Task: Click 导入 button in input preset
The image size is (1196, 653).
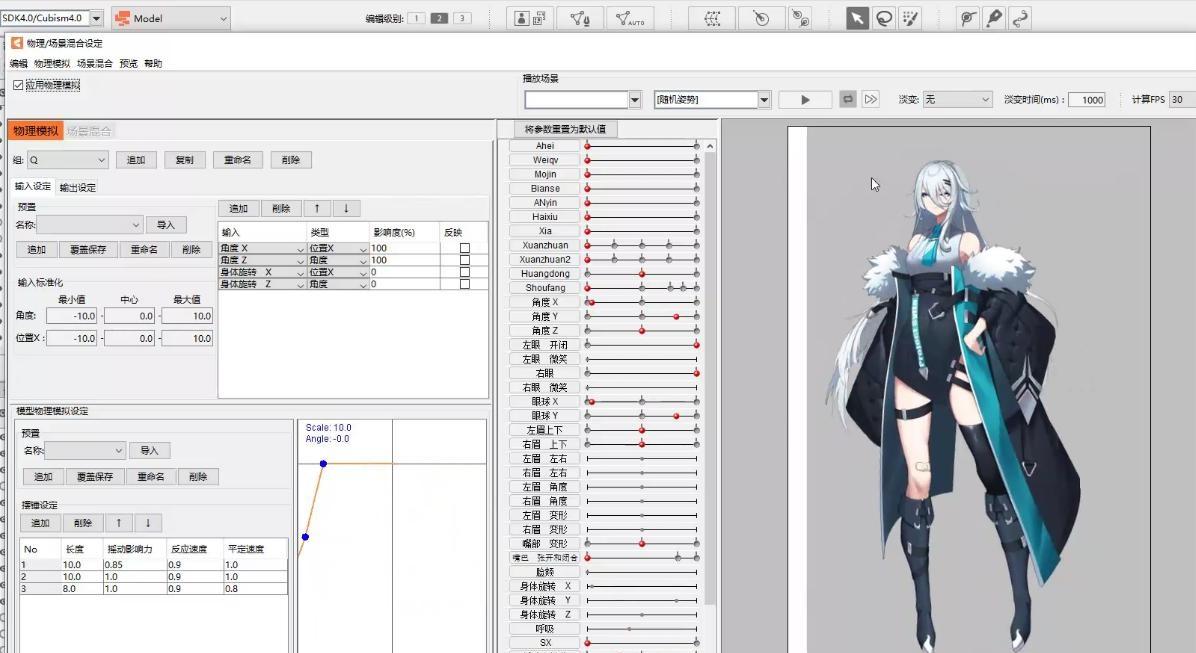Action: pyautogui.click(x=166, y=225)
